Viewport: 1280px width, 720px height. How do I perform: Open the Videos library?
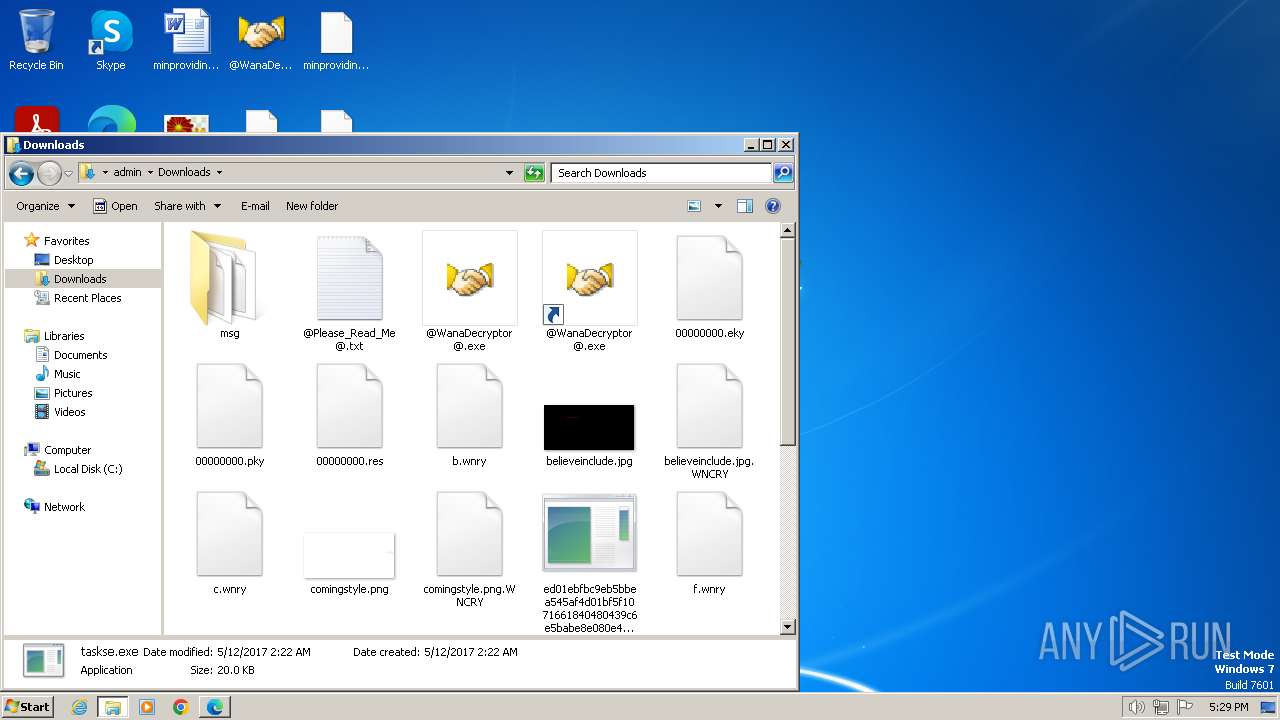(x=60, y=412)
